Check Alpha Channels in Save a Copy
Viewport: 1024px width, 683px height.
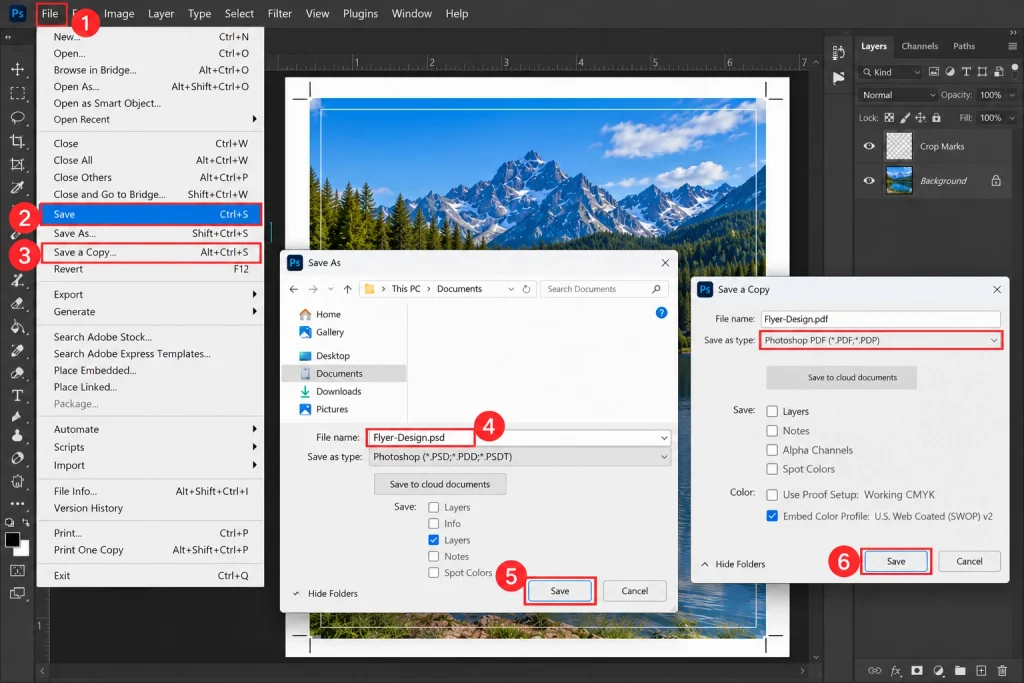772,450
